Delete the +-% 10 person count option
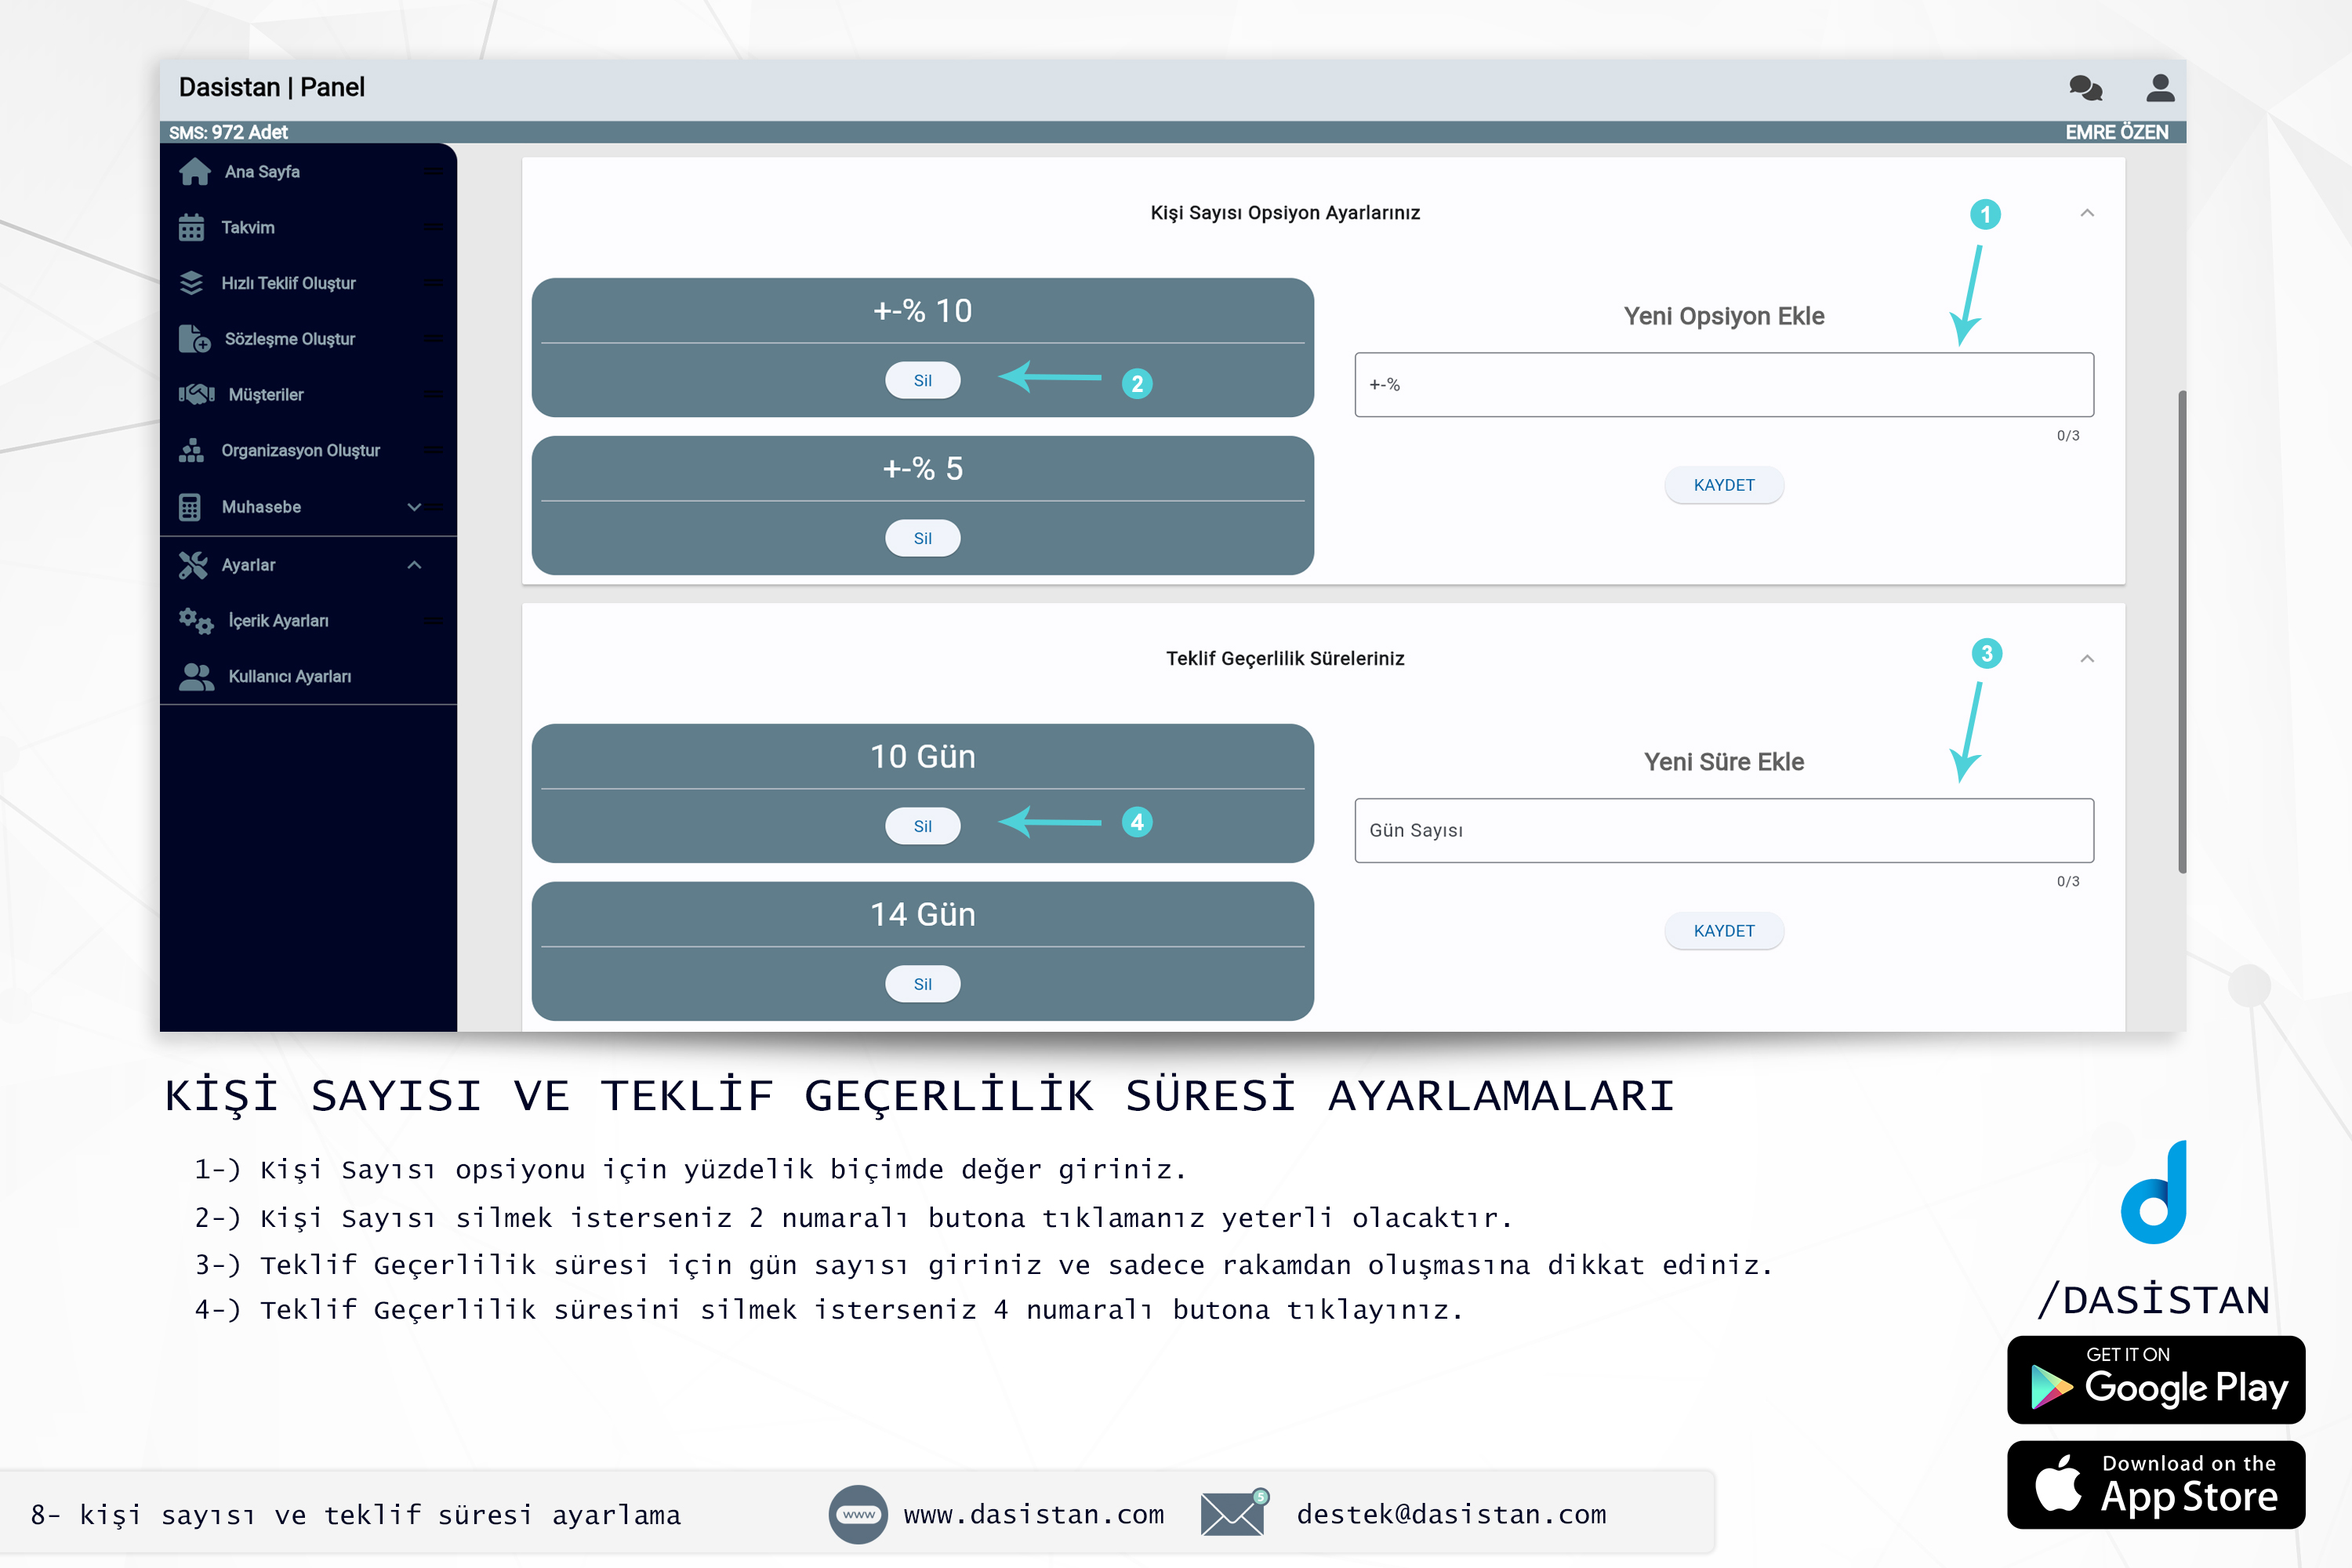Viewport: 2352px width, 1568px height. pos(922,379)
